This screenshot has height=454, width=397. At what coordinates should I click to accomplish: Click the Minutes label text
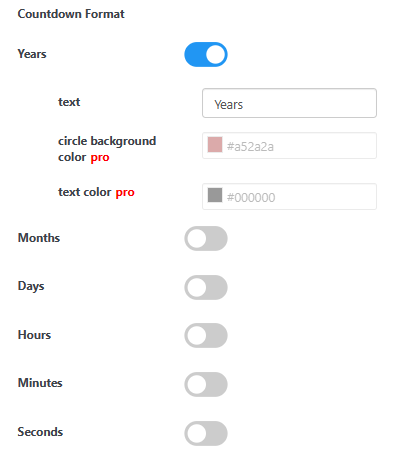[x=40, y=383]
